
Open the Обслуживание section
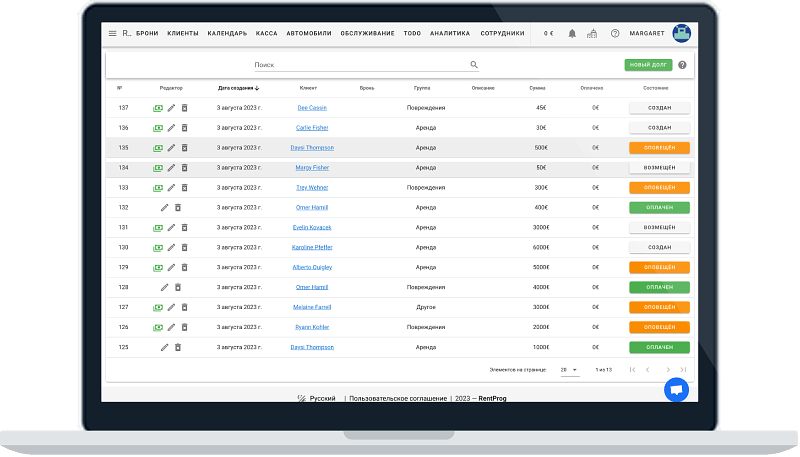tap(367, 33)
